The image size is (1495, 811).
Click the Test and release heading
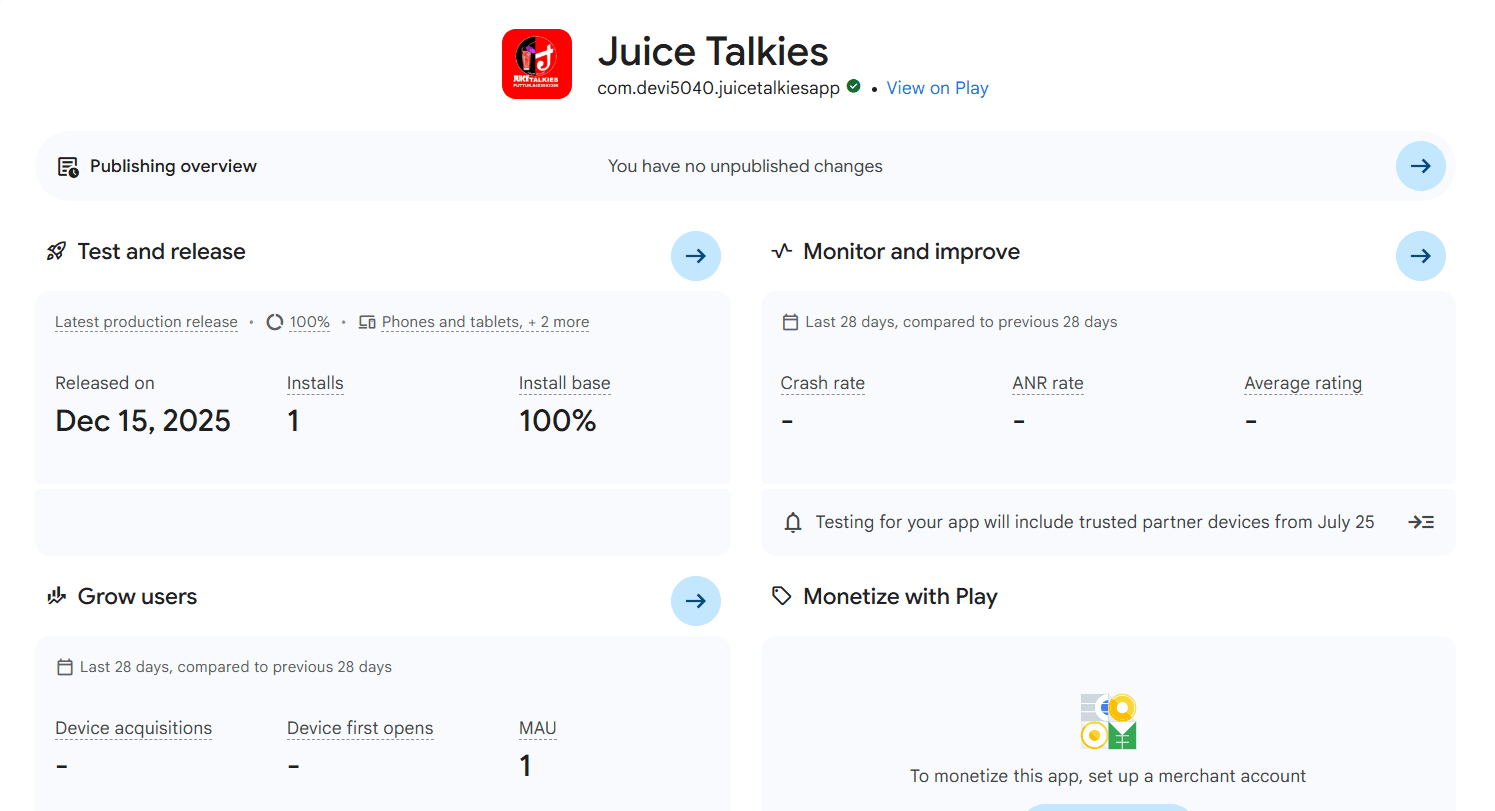click(x=161, y=252)
